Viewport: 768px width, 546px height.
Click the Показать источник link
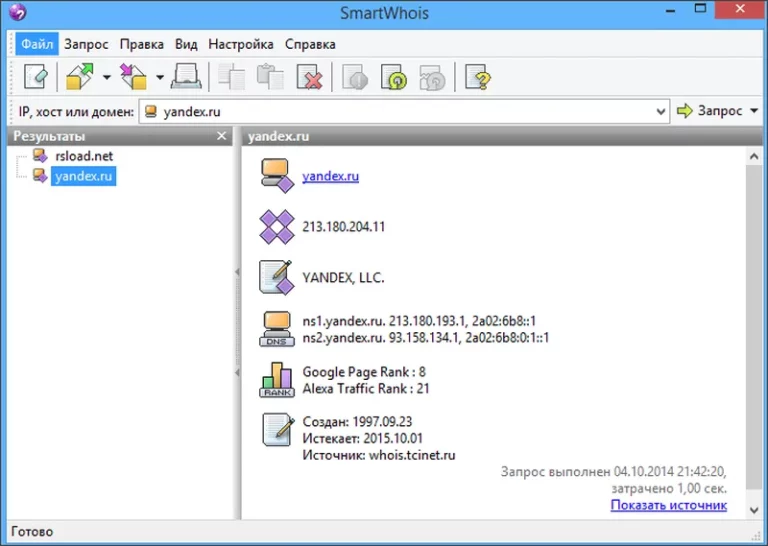668,505
